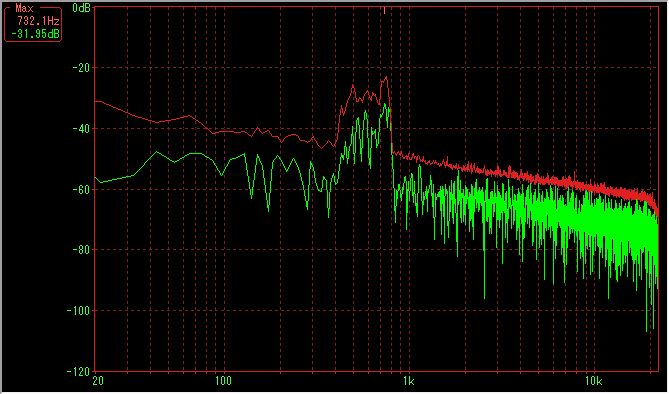The height and width of the screenshot is (394, 669).
Task: Click the 0dB label on the vertical axis
Action: point(81,7)
